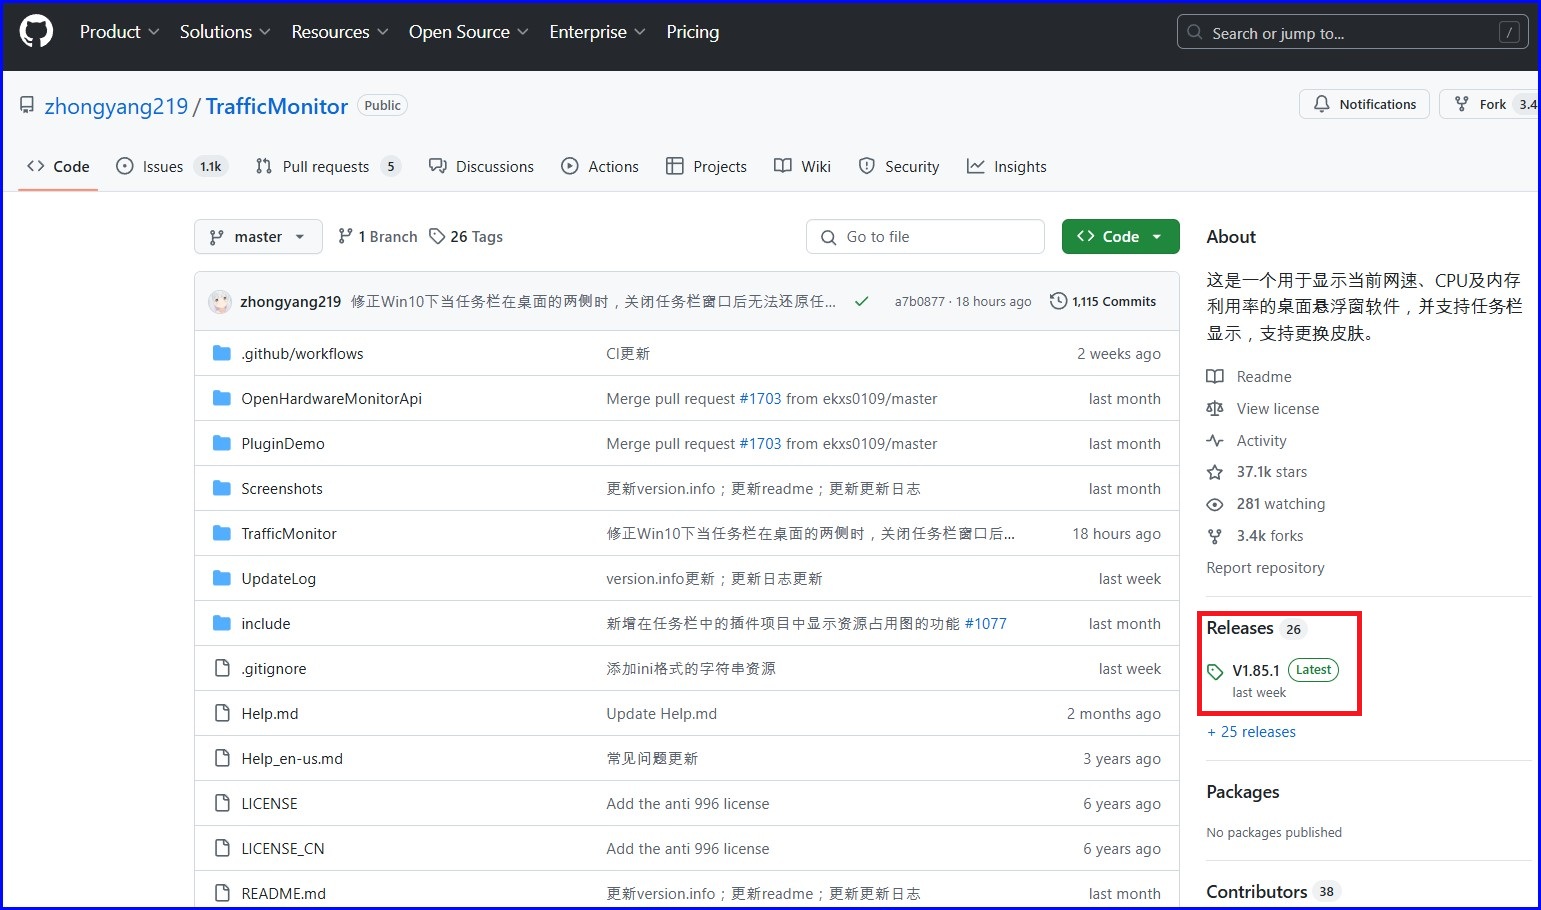Viewport: 1541px width, 910px height.
Task: Click the #1703 link in PluginDemo row
Action: point(760,443)
